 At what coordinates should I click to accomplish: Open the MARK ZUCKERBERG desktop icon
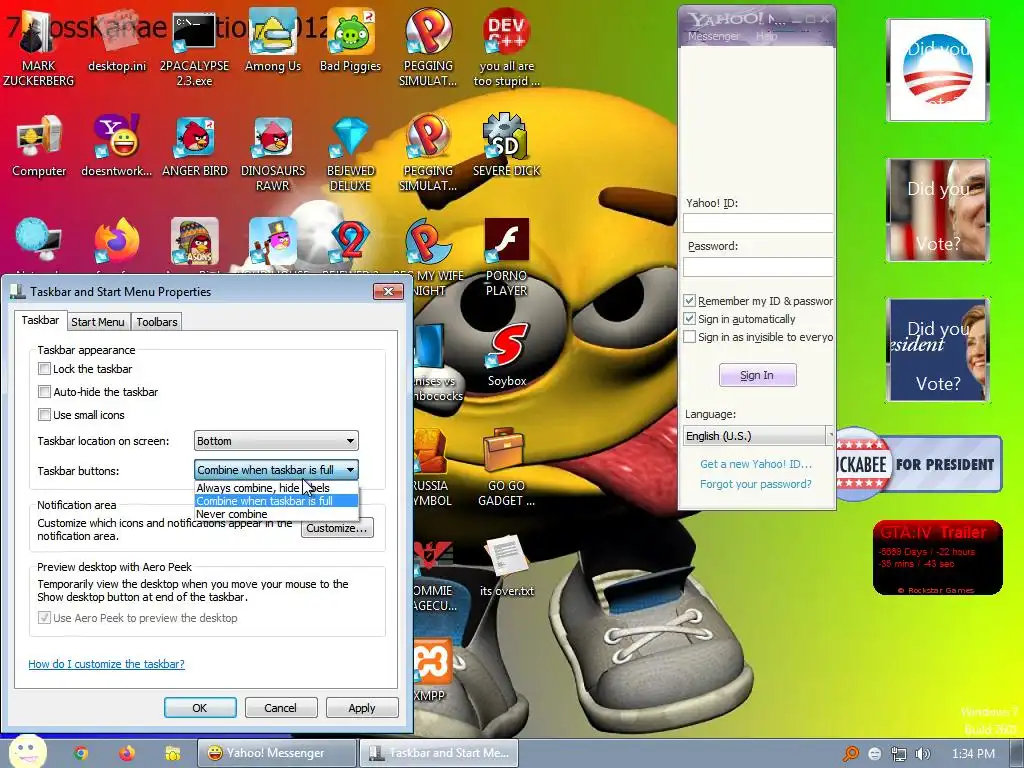coord(39,49)
